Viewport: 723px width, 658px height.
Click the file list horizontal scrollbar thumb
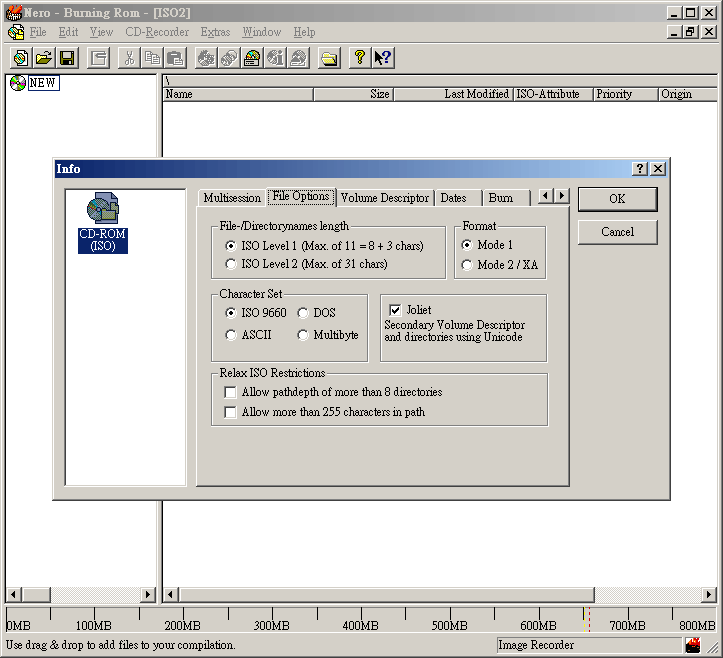coord(386,595)
